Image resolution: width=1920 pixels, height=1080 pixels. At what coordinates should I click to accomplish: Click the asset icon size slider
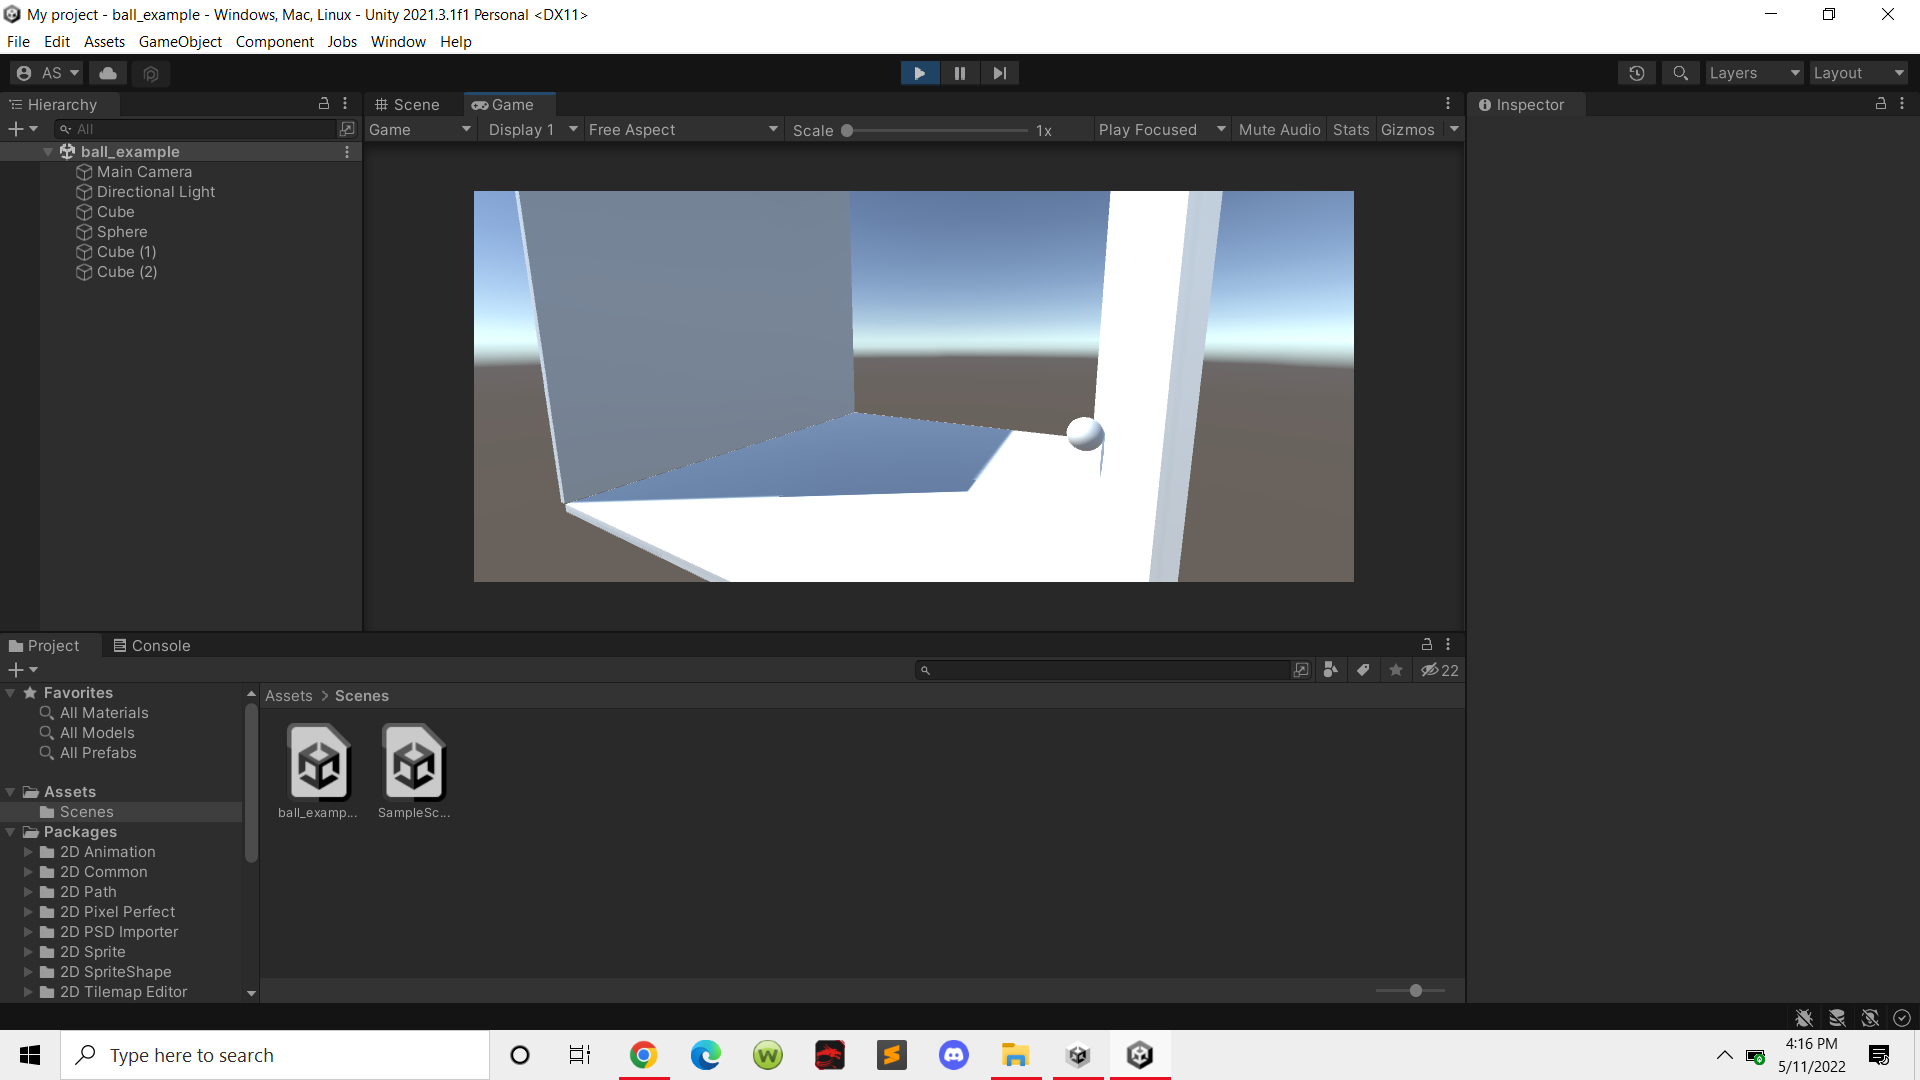pyautogui.click(x=1415, y=990)
